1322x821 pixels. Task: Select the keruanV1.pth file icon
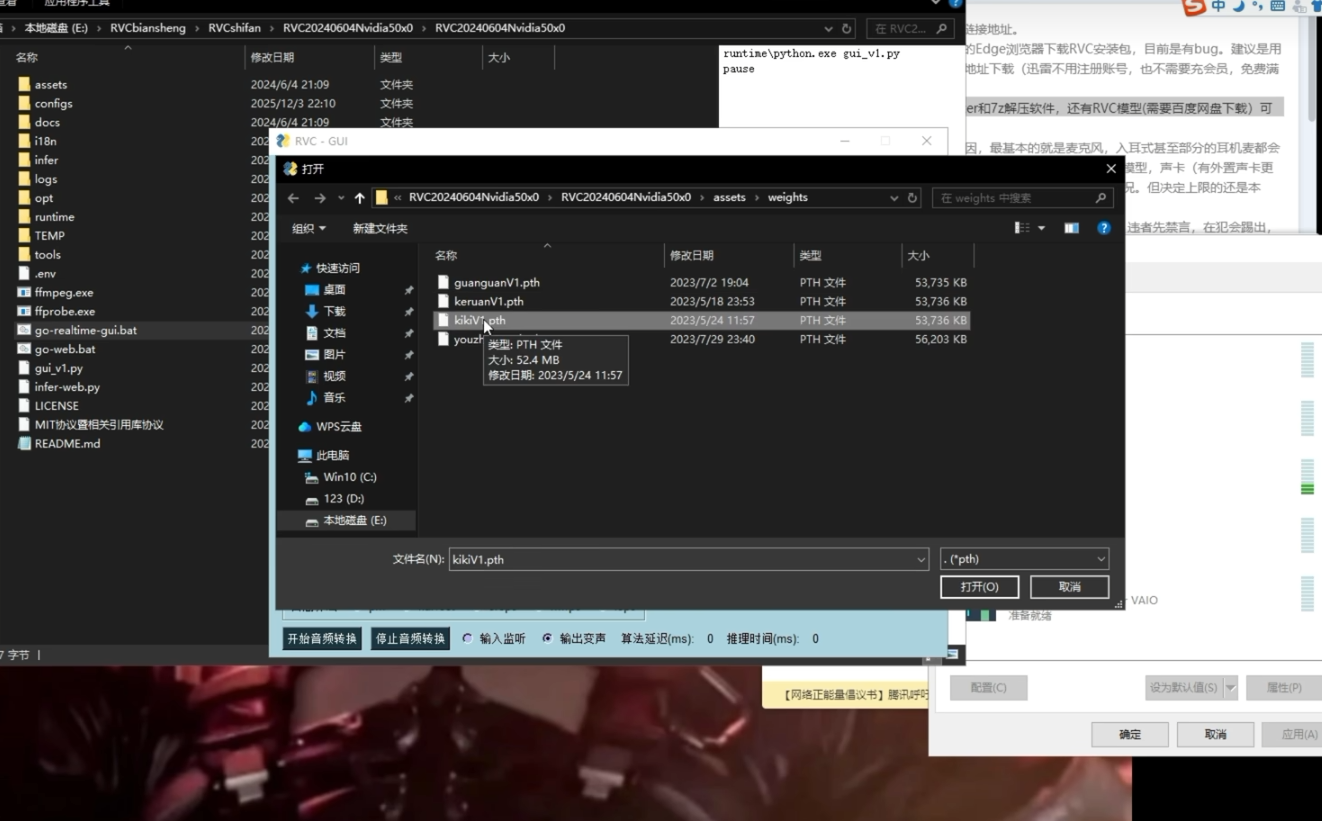[443, 301]
